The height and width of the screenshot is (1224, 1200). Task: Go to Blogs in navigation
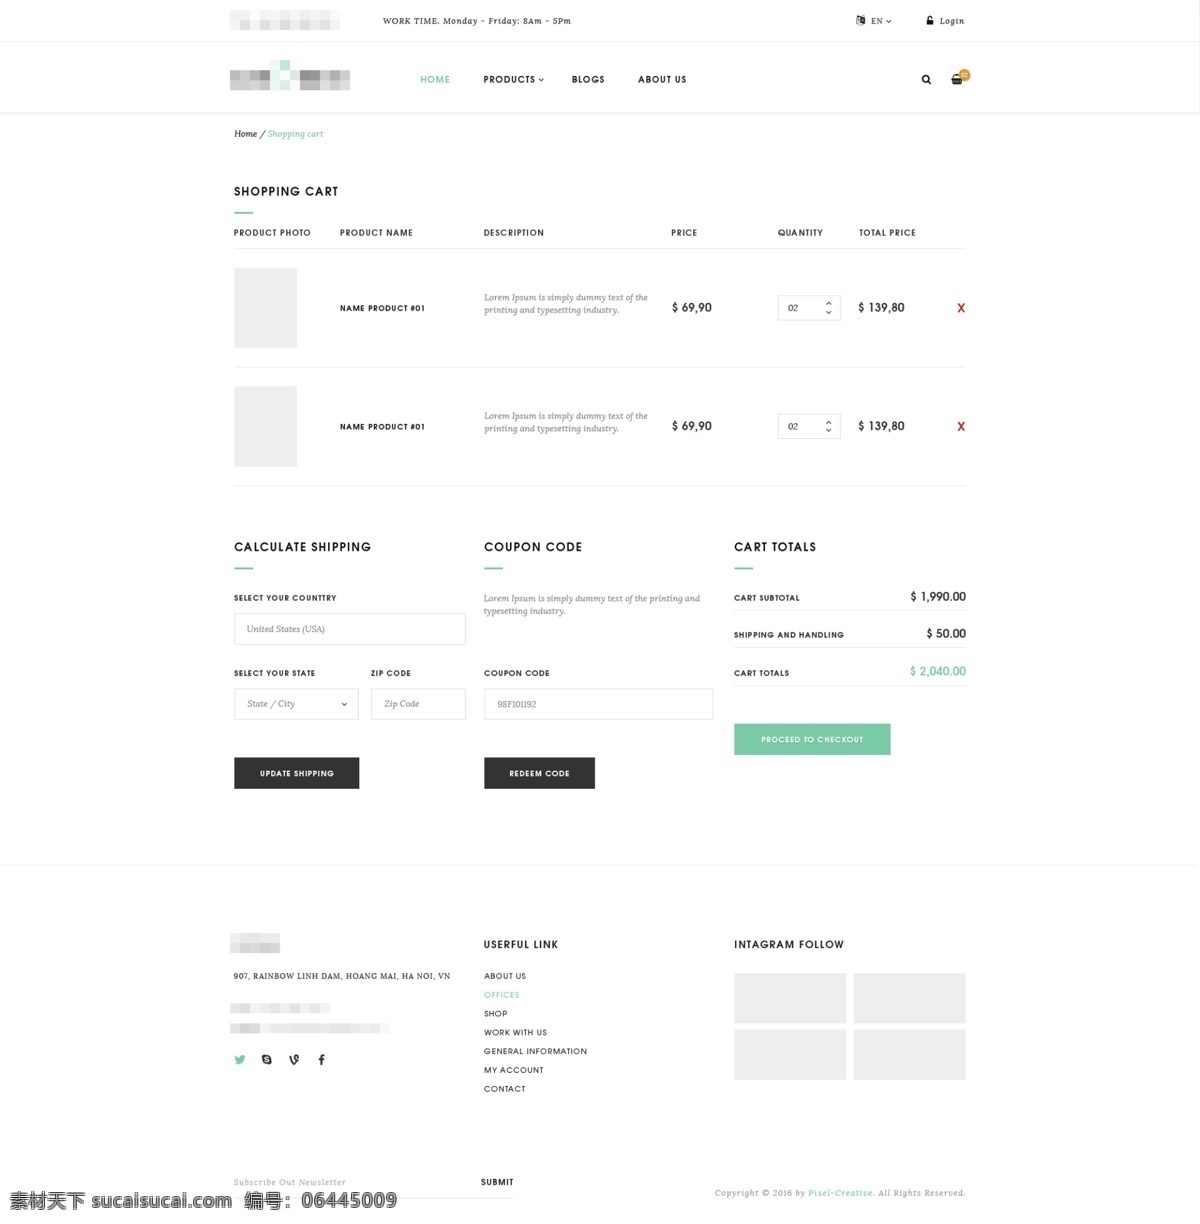[x=588, y=79]
